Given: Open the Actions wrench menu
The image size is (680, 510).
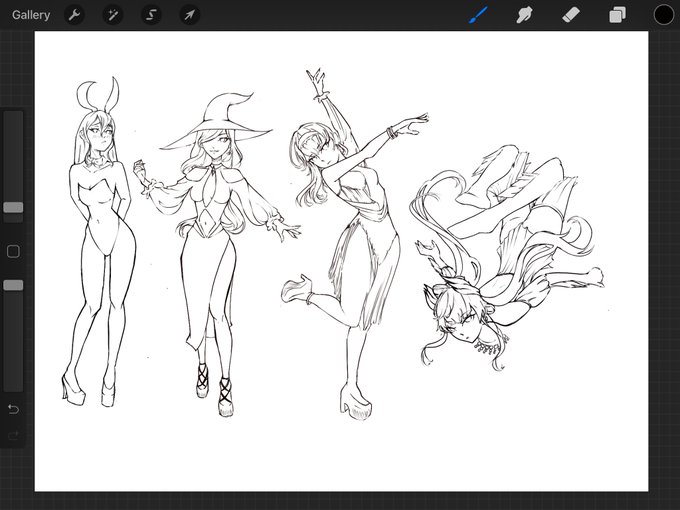Looking at the screenshot, I should 74,15.
